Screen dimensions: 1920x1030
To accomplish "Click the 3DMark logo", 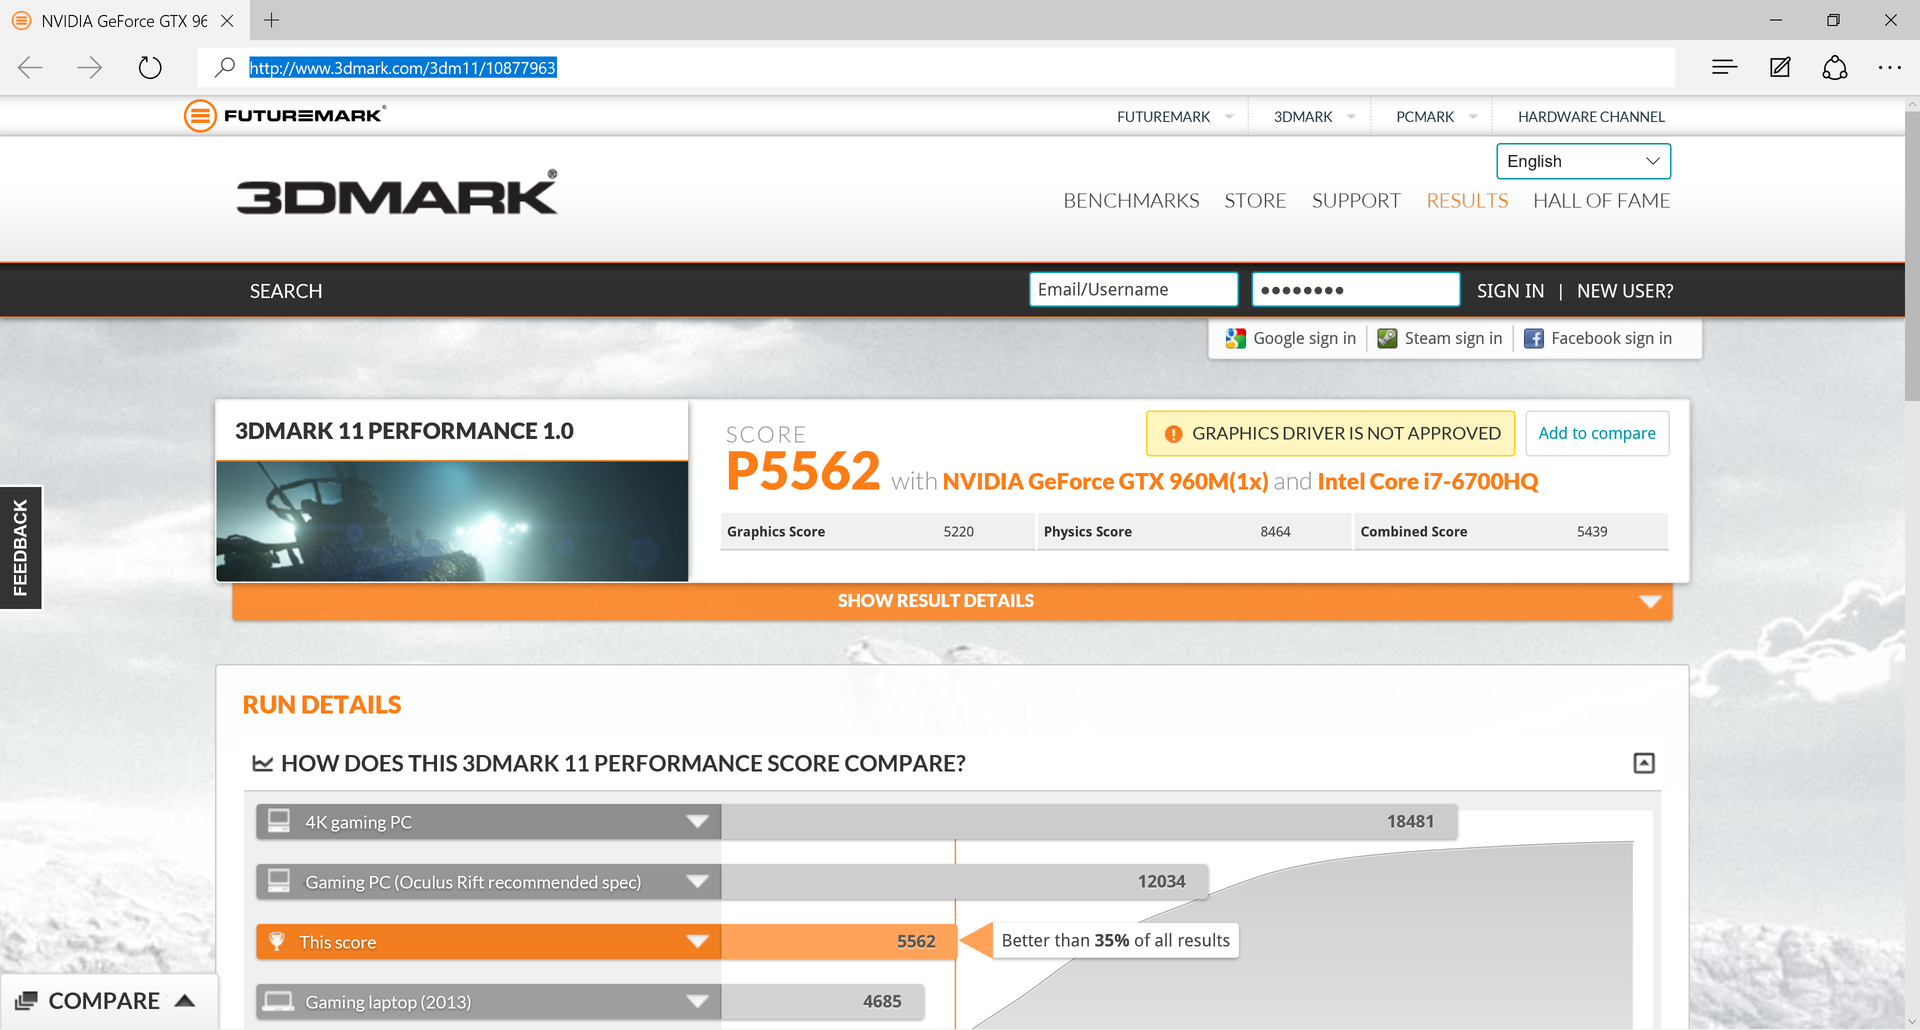I will click(x=397, y=193).
